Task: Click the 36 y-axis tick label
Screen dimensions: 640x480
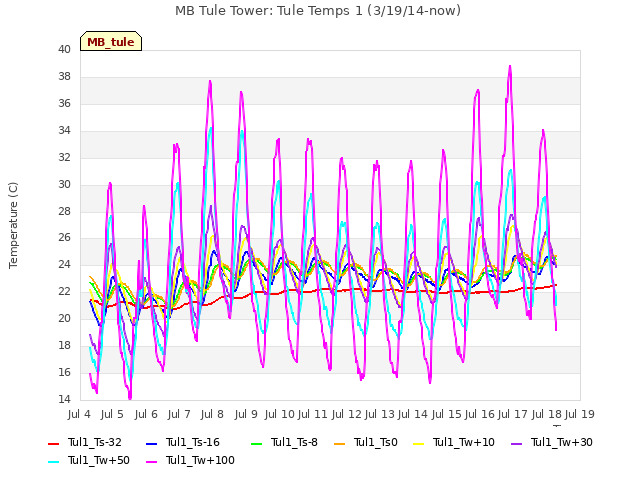Action: pyautogui.click(x=64, y=103)
